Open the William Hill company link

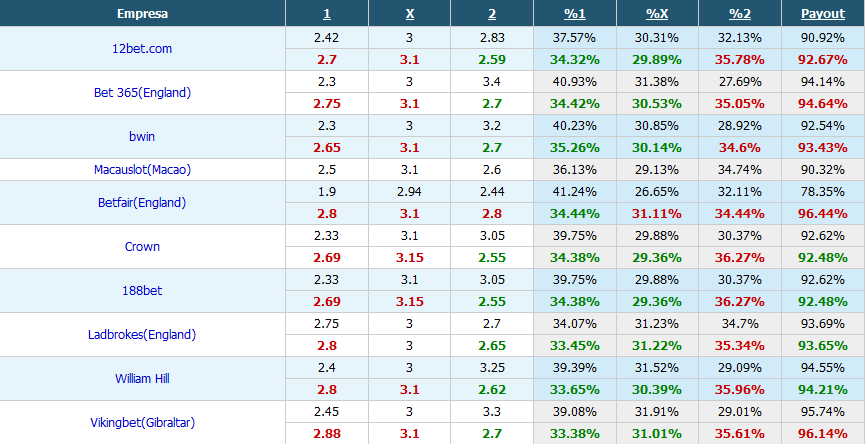[x=142, y=379]
